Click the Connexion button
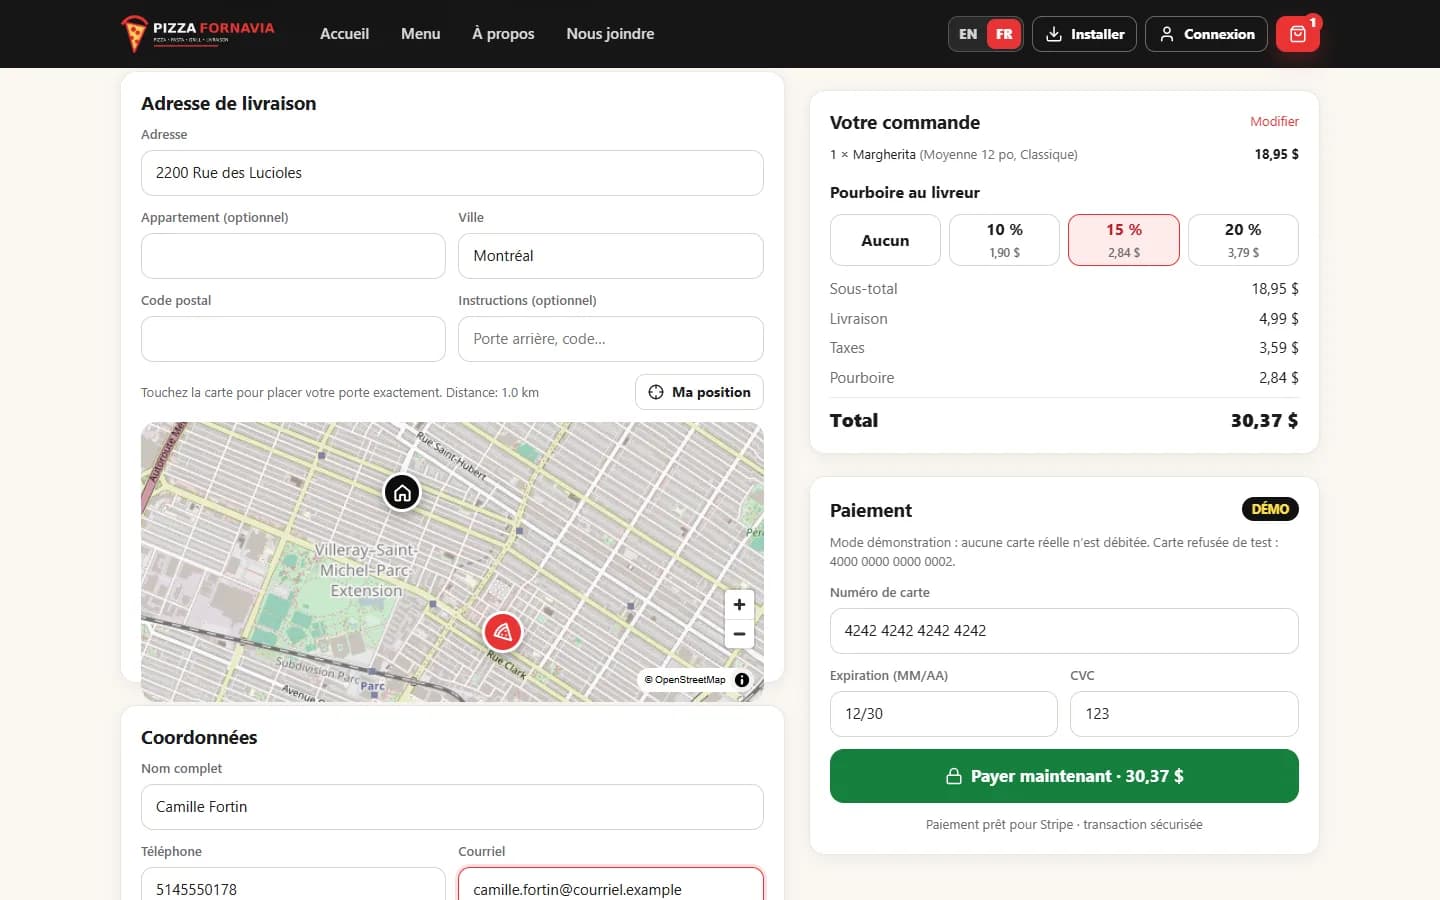Viewport: 1440px width, 900px height. tap(1206, 34)
